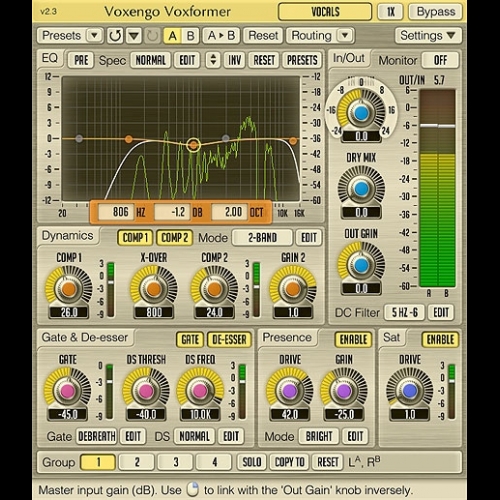The image size is (500, 500).
Task: Select state A
Action: click(x=172, y=36)
